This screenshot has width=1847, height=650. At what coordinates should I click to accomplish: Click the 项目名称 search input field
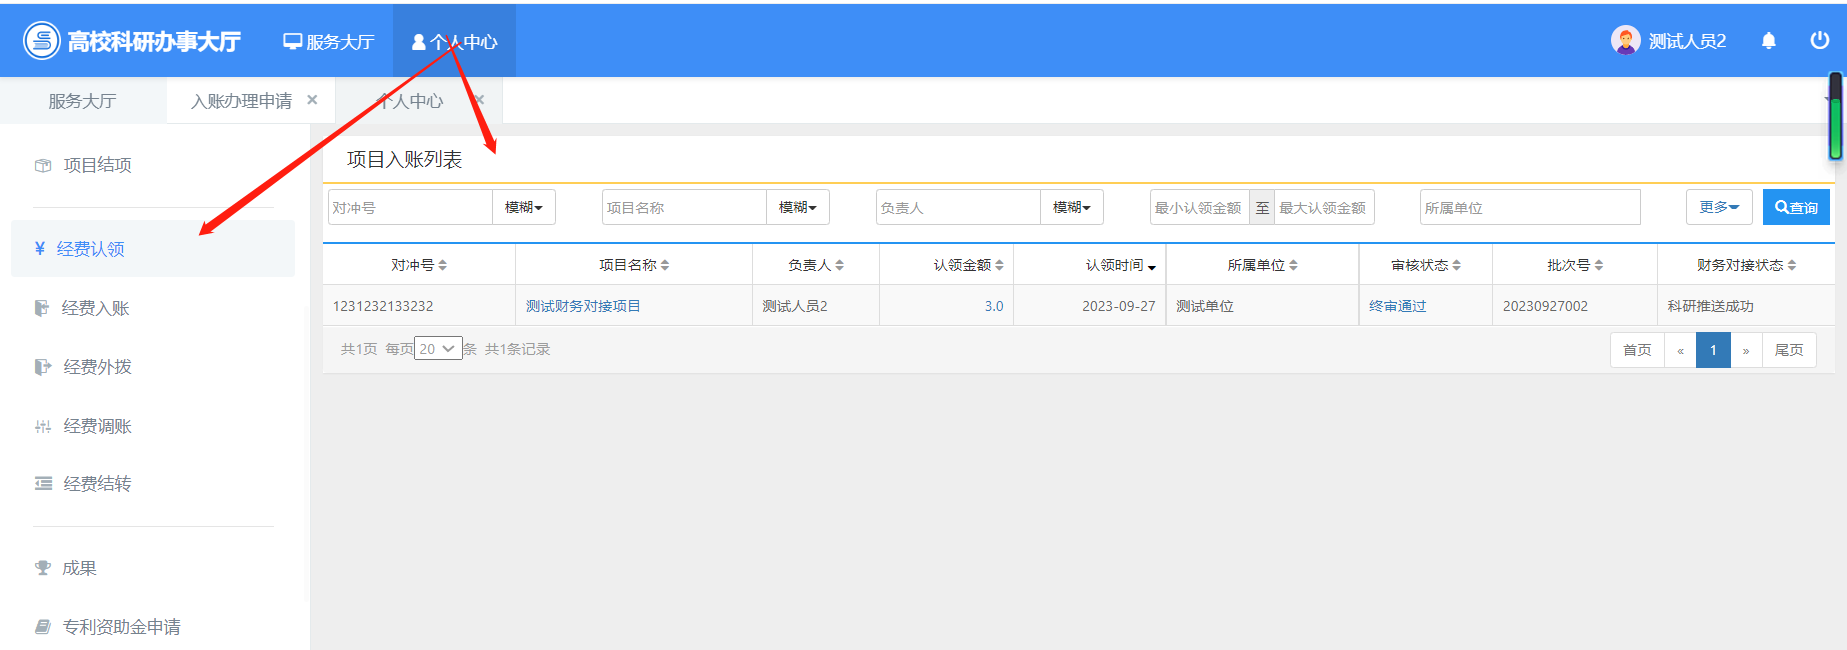pos(684,207)
